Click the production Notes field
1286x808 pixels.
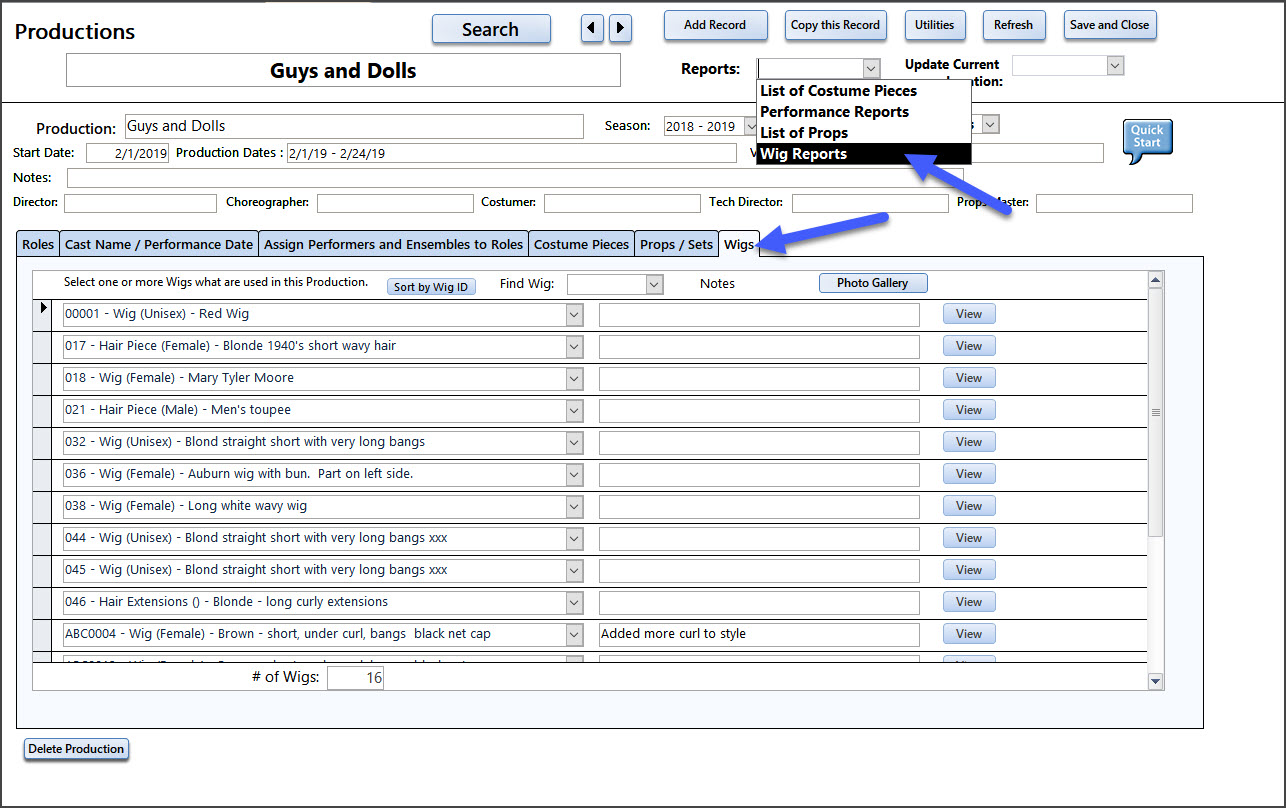point(515,178)
